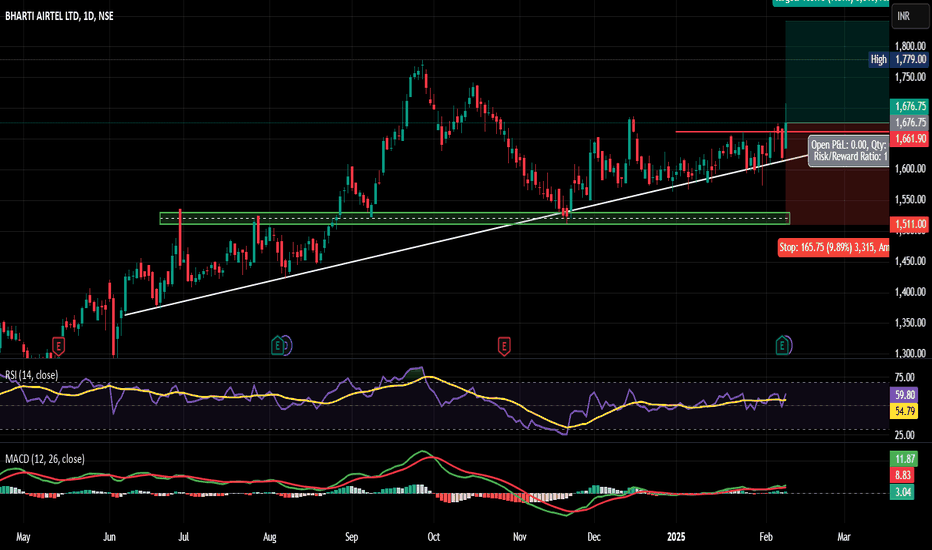932x550 pixels.
Task: Click the RSI (14, close) indicator legend
Action: 32,375
